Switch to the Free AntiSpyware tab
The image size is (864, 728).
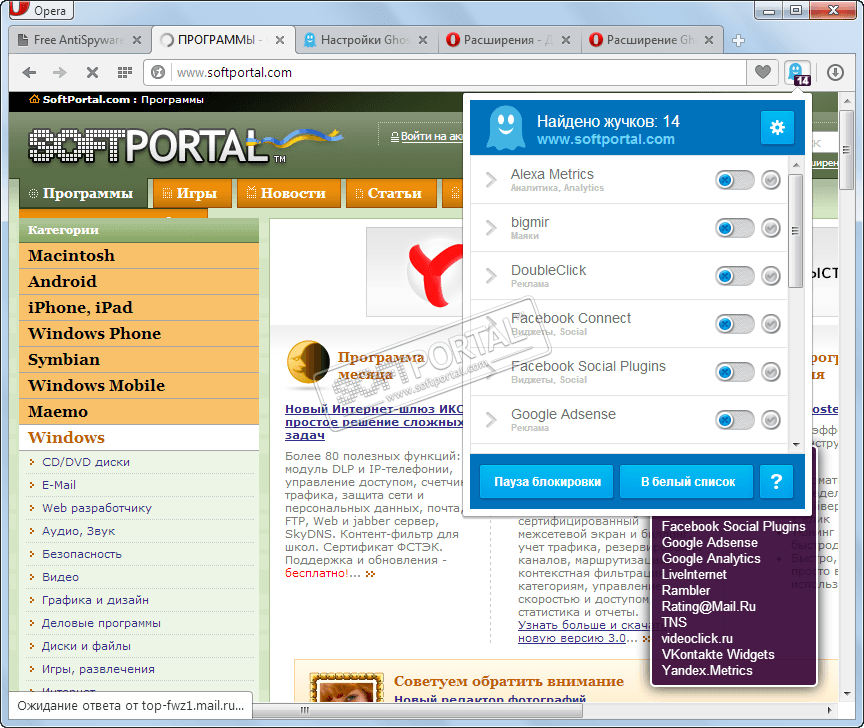click(79, 40)
